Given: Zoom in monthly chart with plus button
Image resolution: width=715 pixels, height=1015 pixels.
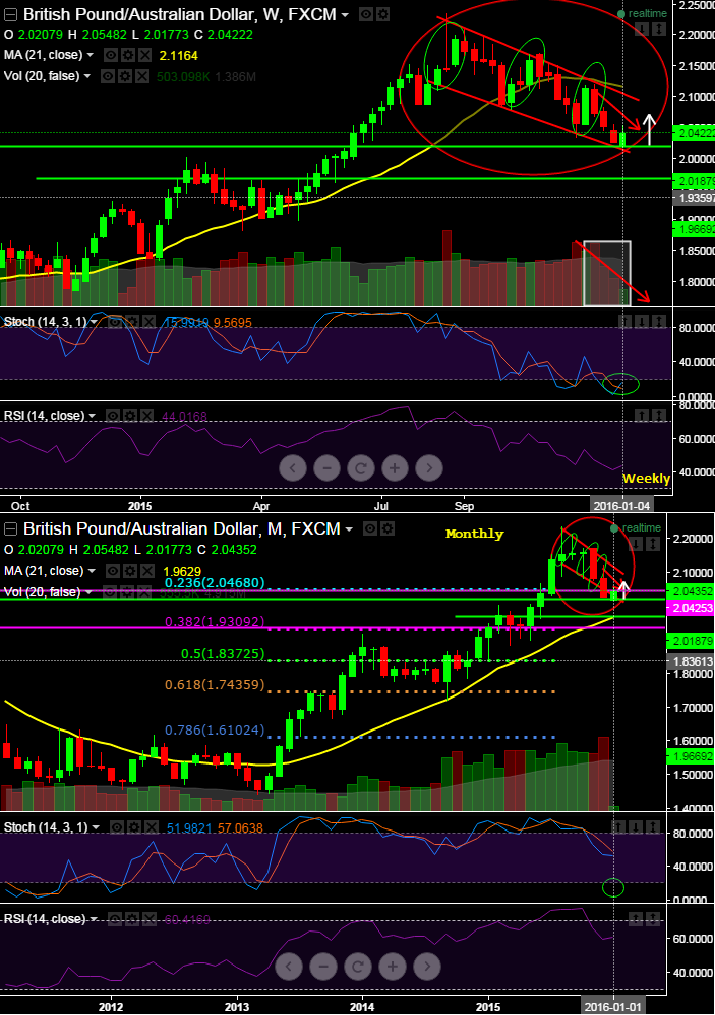Looking at the screenshot, I should tap(391, 967).
